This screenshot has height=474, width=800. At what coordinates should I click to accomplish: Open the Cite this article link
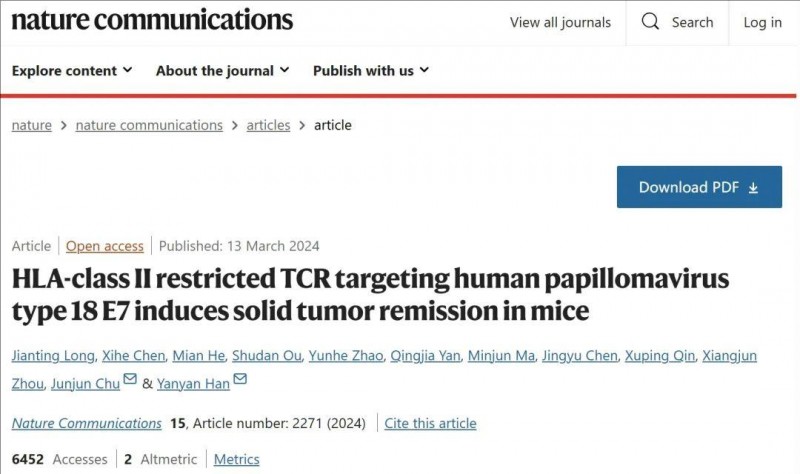pos(430,423)
